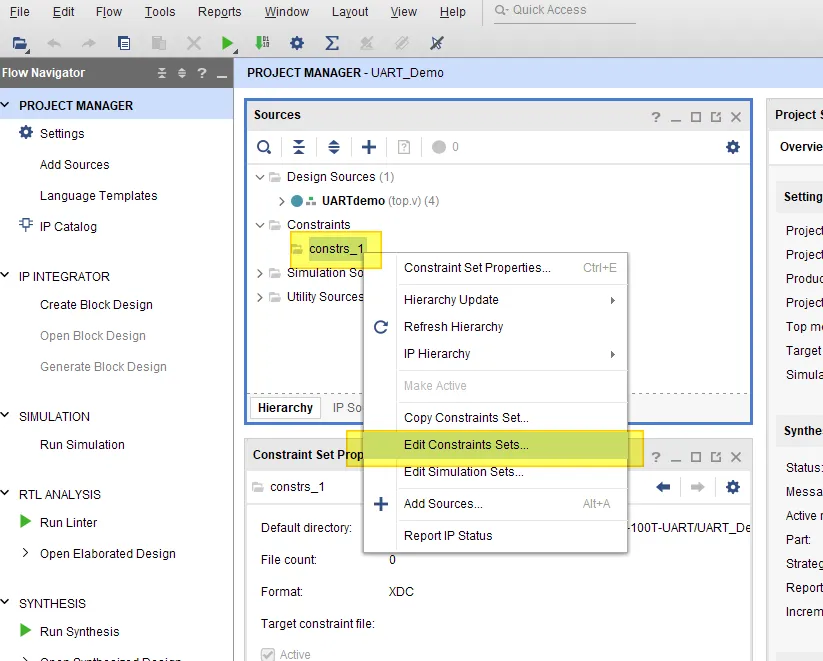Collapse the Constraints folder

[259, 225]
